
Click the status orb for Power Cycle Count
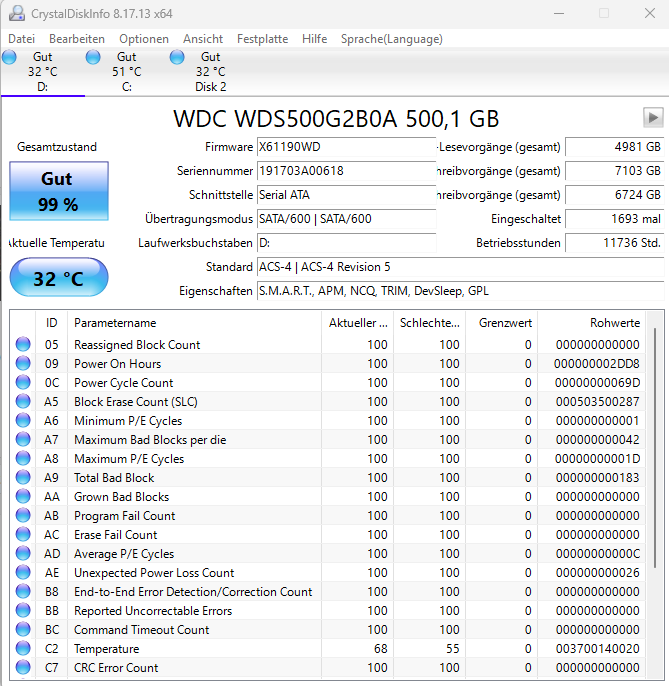coord(23,382)
